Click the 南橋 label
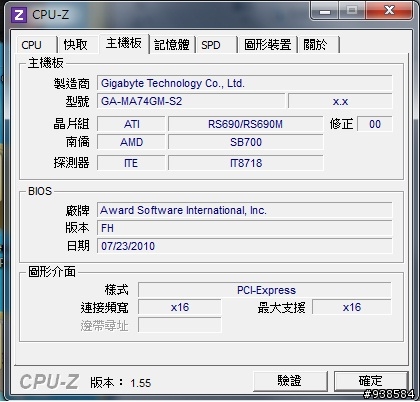Screen dimensions: 420x402 pyautogui.click(x=78, y=142)
